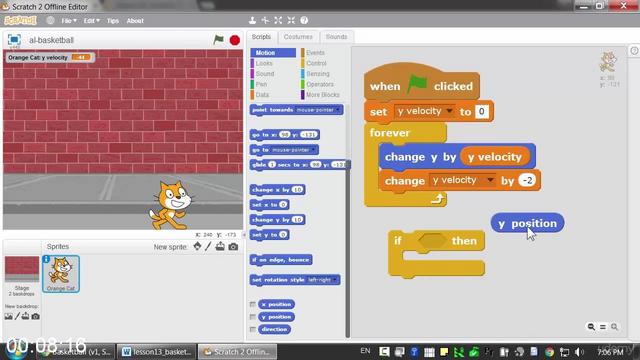
Task: Open lesson13_basket Word document in taskbar
Action: coord(157,352)
